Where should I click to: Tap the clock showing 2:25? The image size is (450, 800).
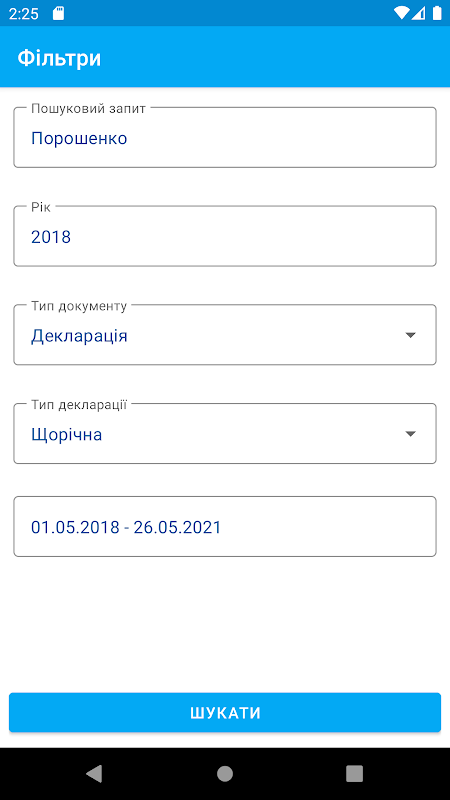[23, 14]
